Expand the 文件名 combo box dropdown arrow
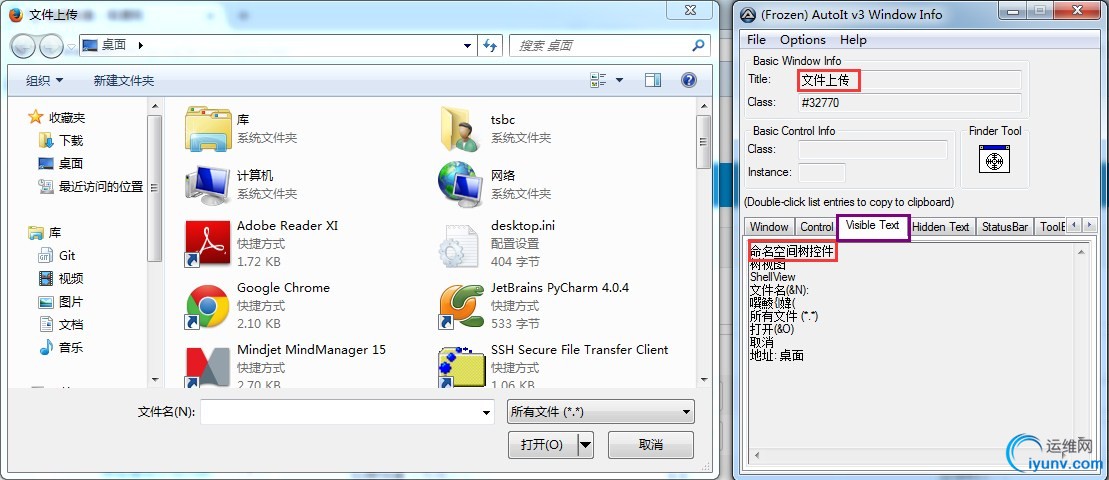 [486, 412]
